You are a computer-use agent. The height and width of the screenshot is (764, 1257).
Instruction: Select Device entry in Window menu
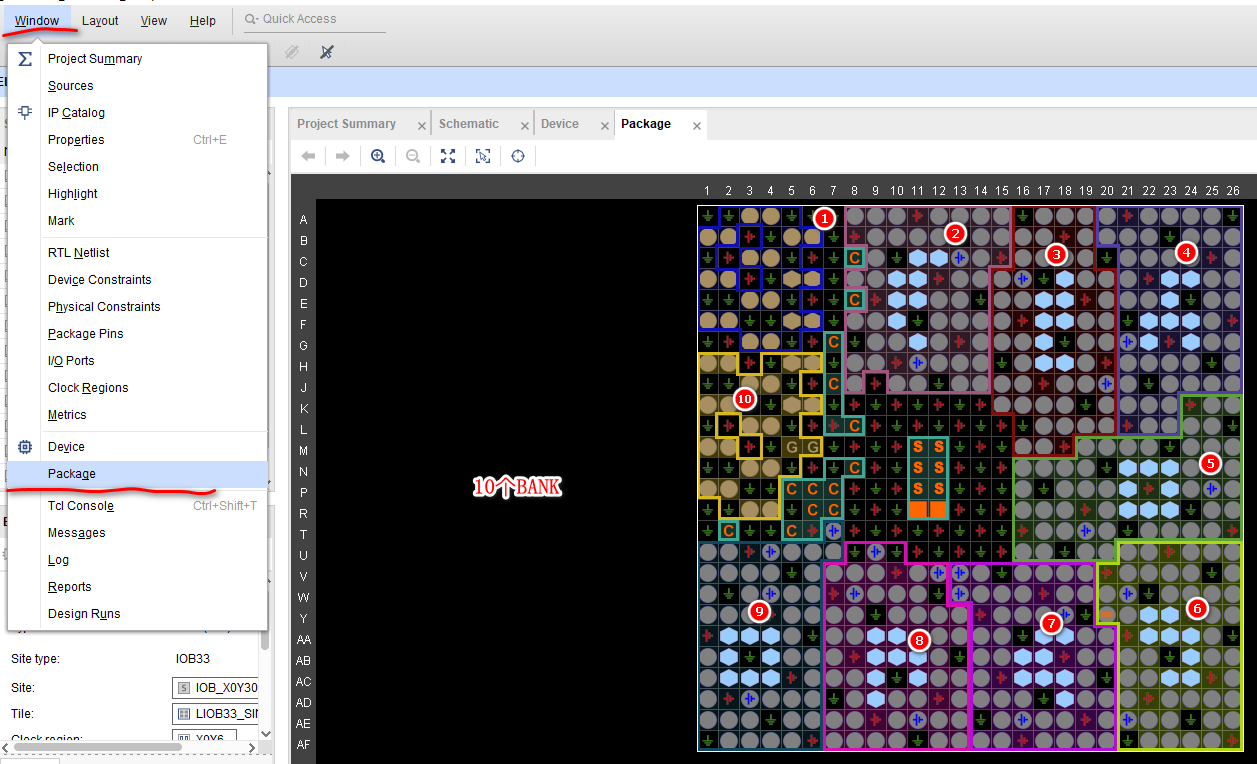pyautogui.click(x=137, y=447)
